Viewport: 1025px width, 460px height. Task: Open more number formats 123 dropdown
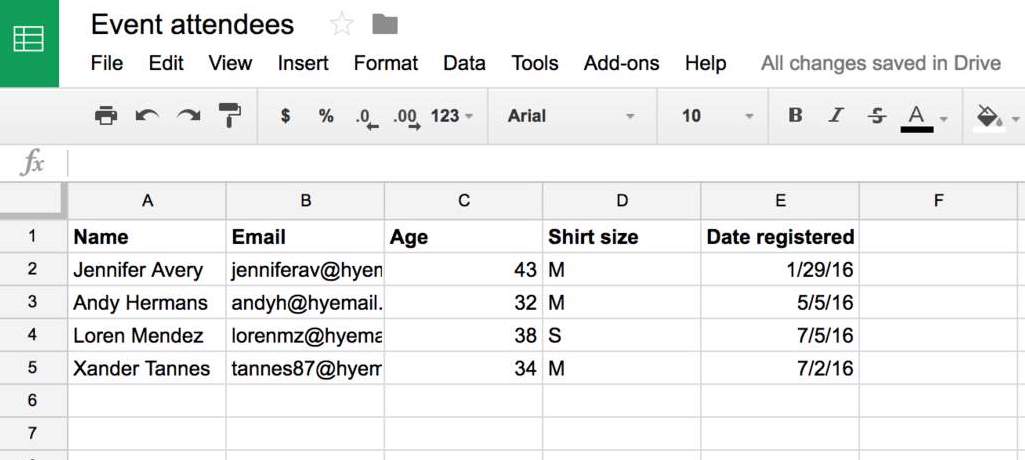click(x=452, y=116)
